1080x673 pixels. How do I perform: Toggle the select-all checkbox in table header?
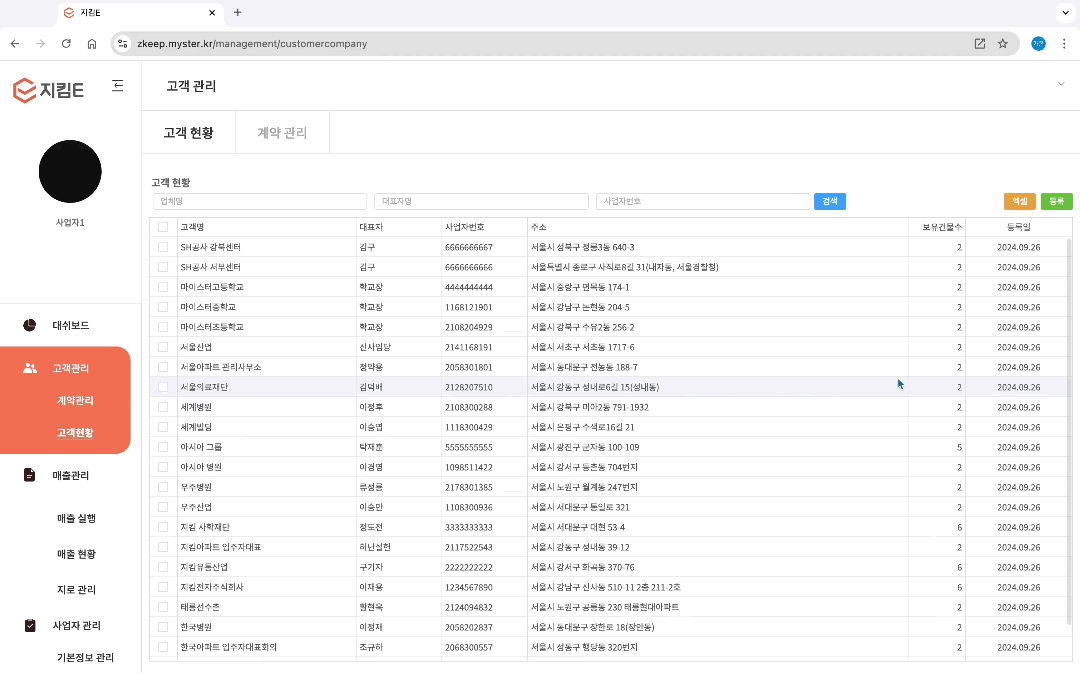pos(163,227)
